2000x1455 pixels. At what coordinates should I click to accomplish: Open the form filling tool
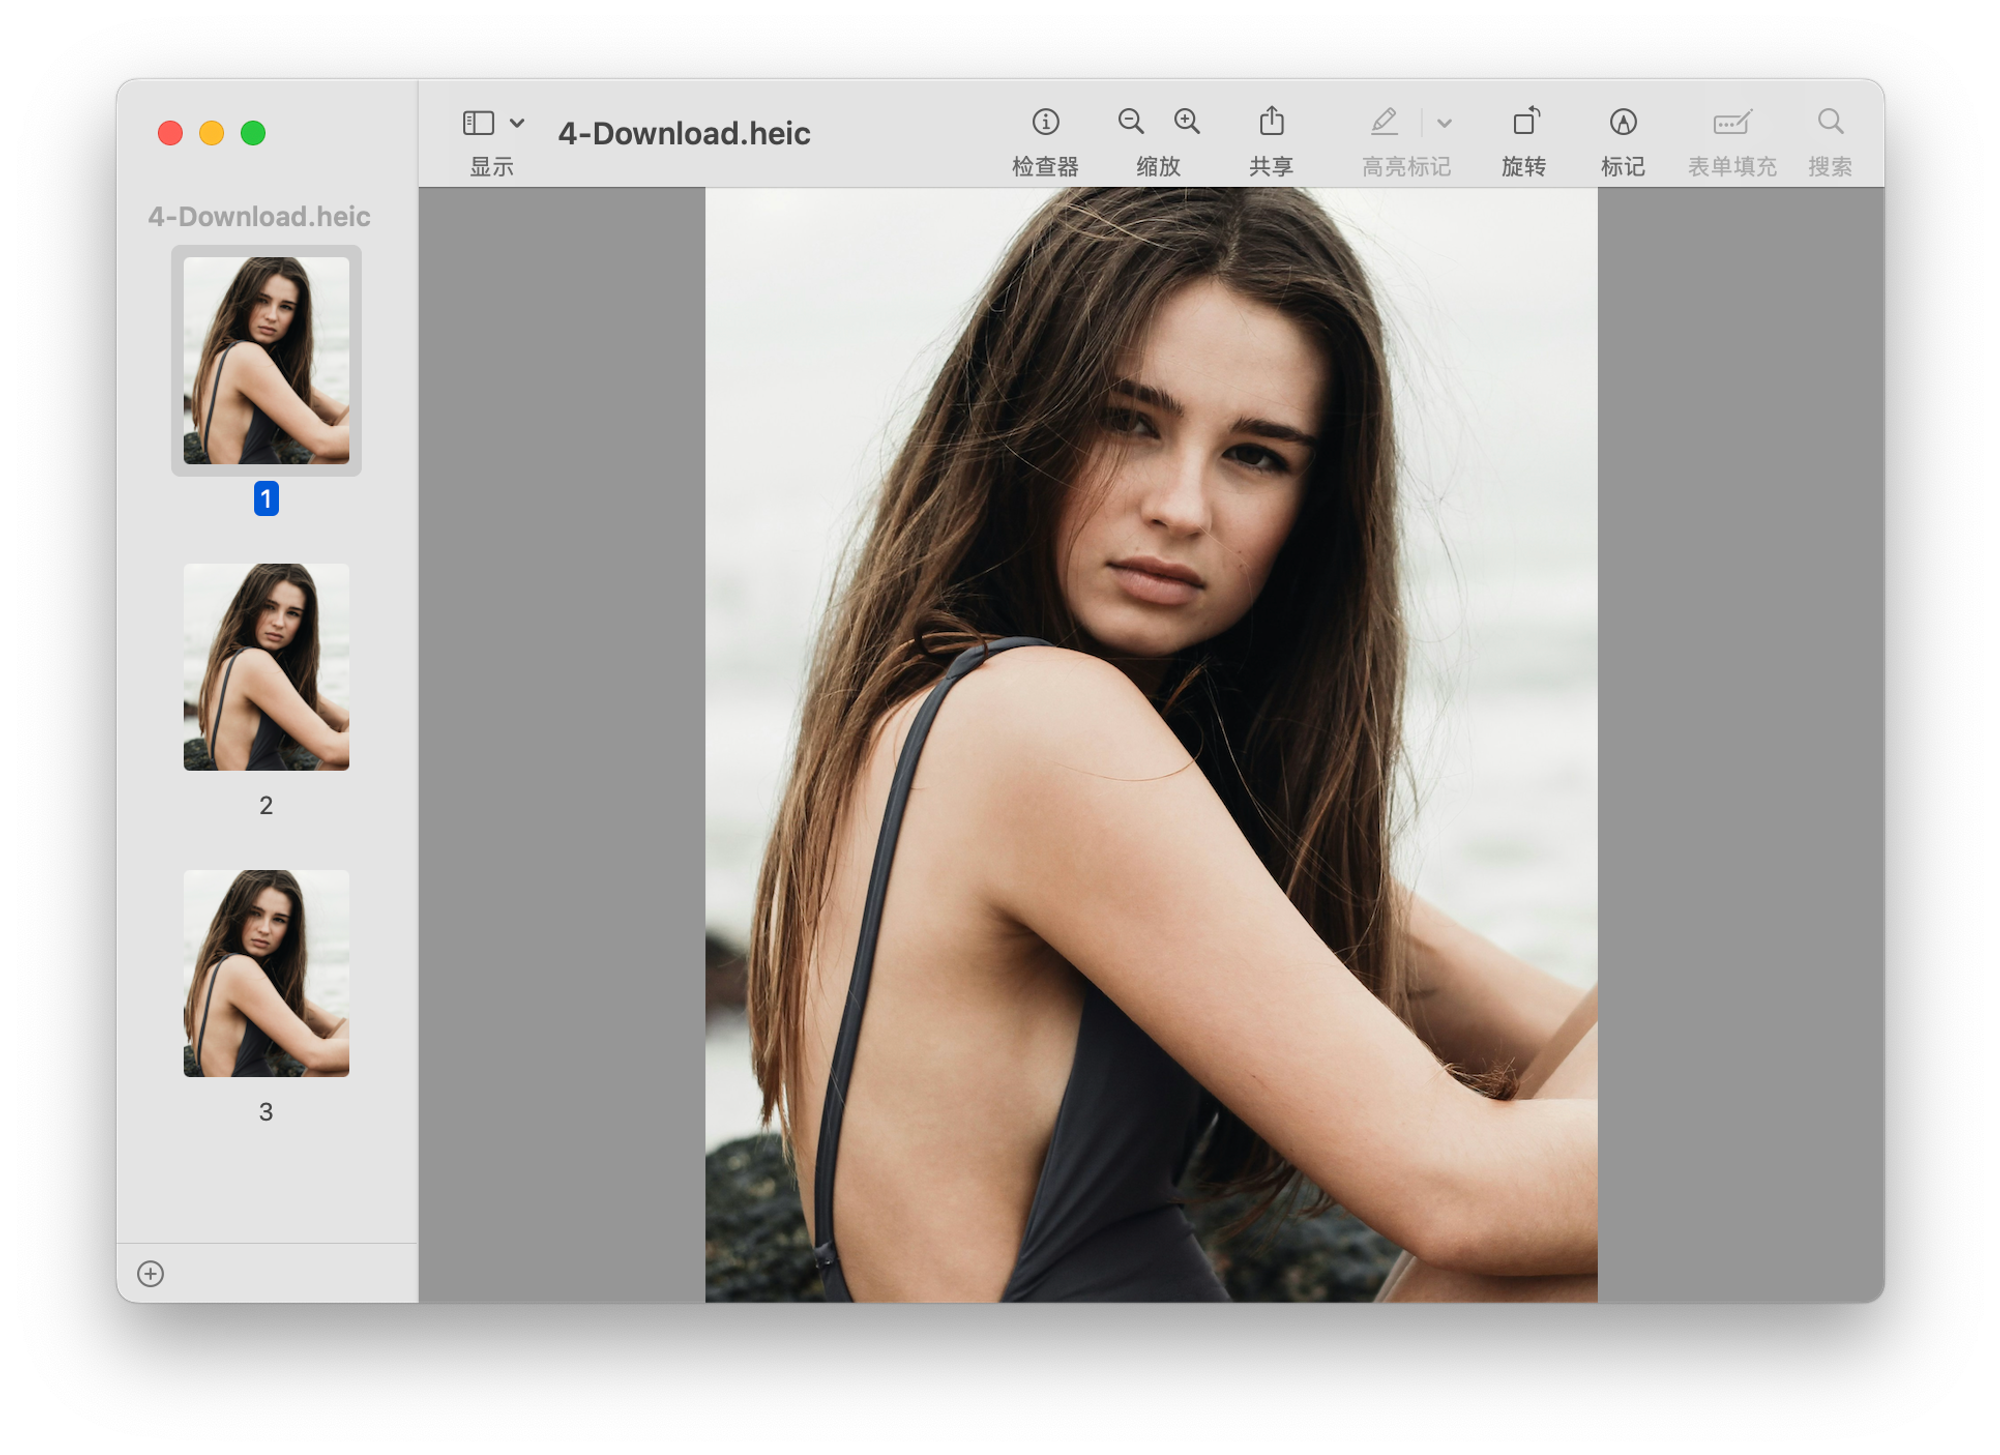1732,122
